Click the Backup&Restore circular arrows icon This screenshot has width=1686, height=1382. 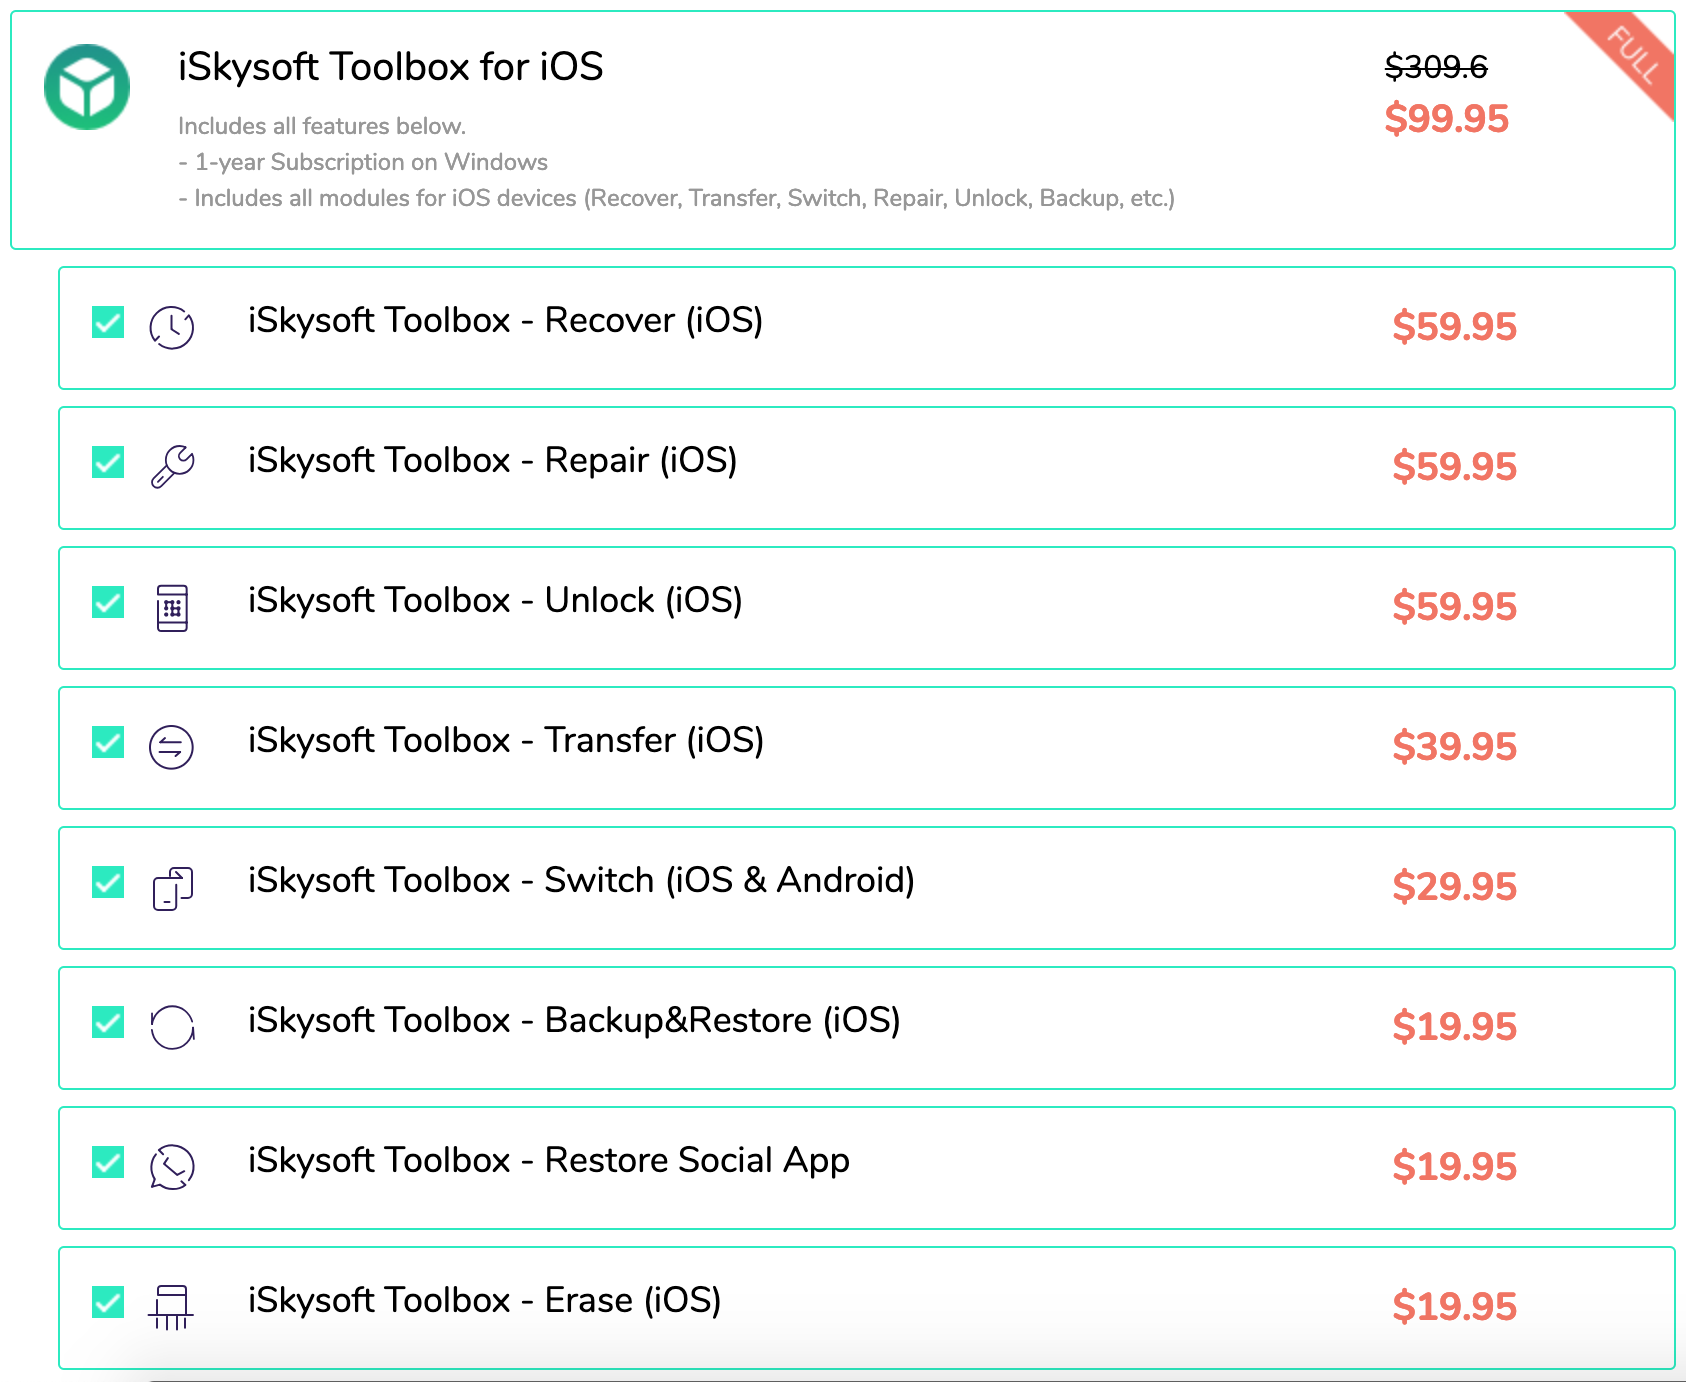(172, 1027)
